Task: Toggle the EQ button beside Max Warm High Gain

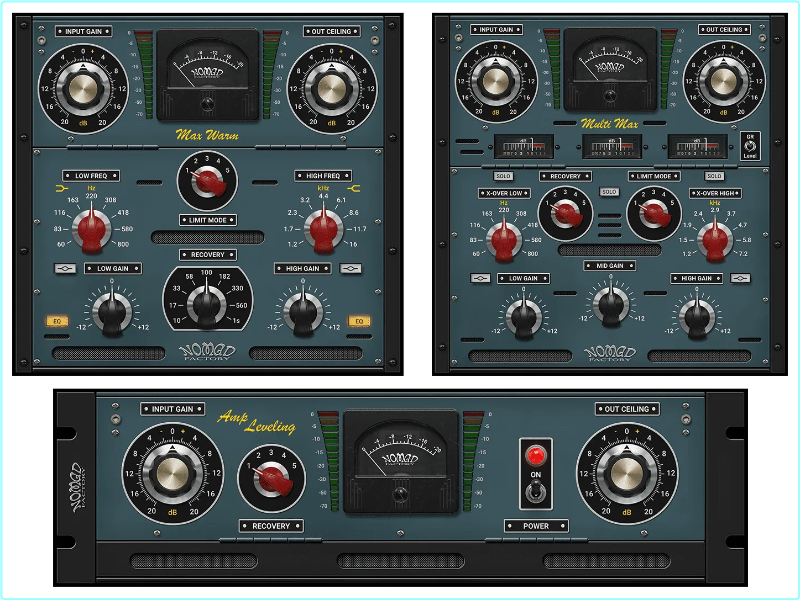Action: tap(359, 321)
